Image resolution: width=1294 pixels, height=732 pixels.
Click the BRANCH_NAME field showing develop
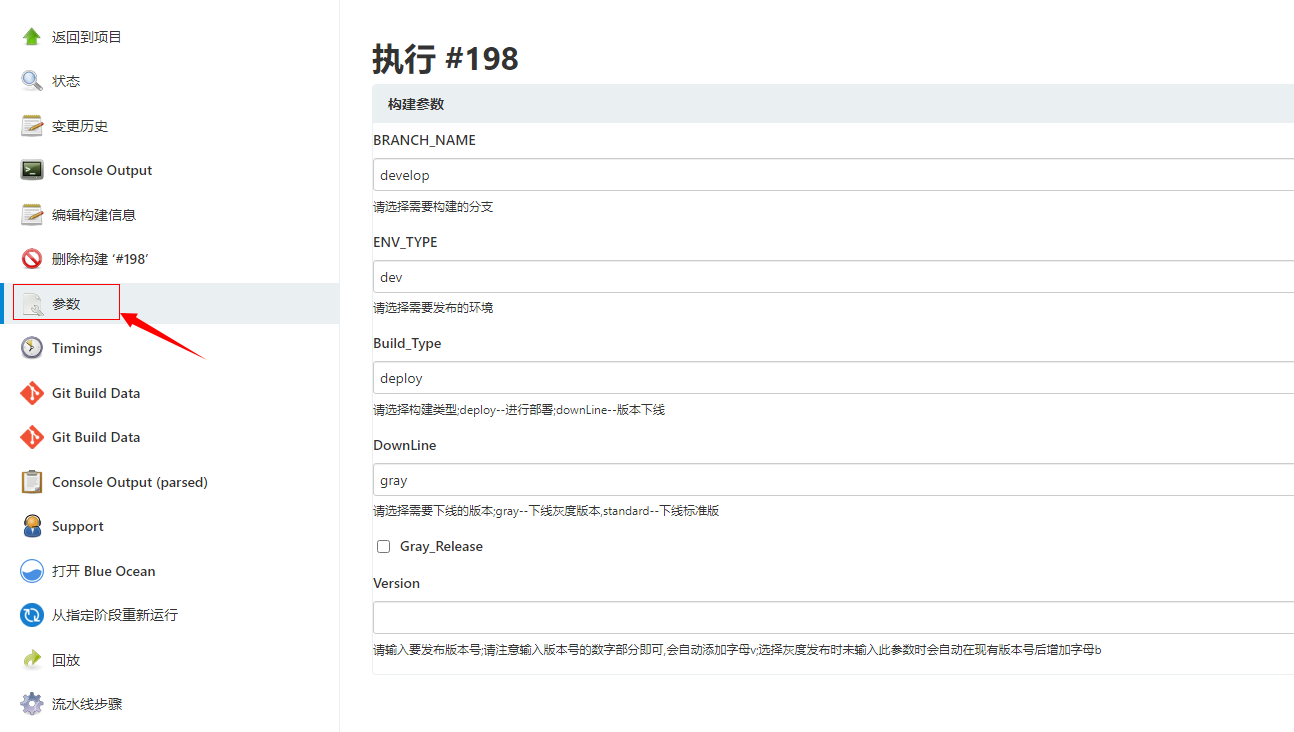click(x=833, y=175)
